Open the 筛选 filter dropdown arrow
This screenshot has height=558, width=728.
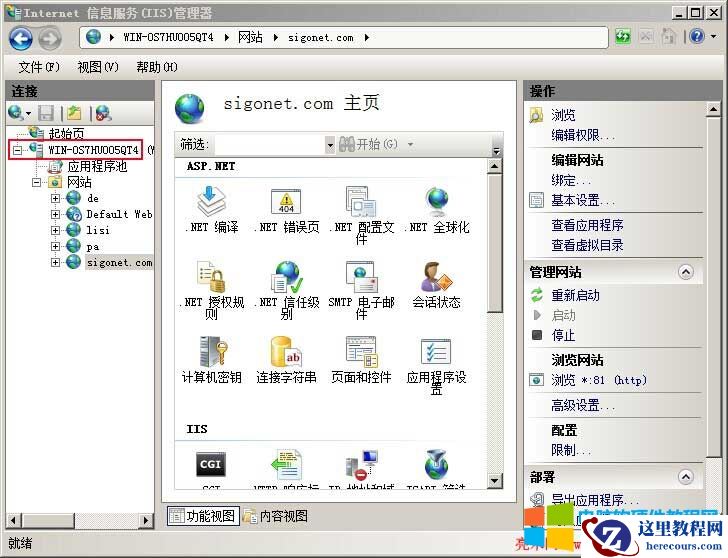click(330, 145)
